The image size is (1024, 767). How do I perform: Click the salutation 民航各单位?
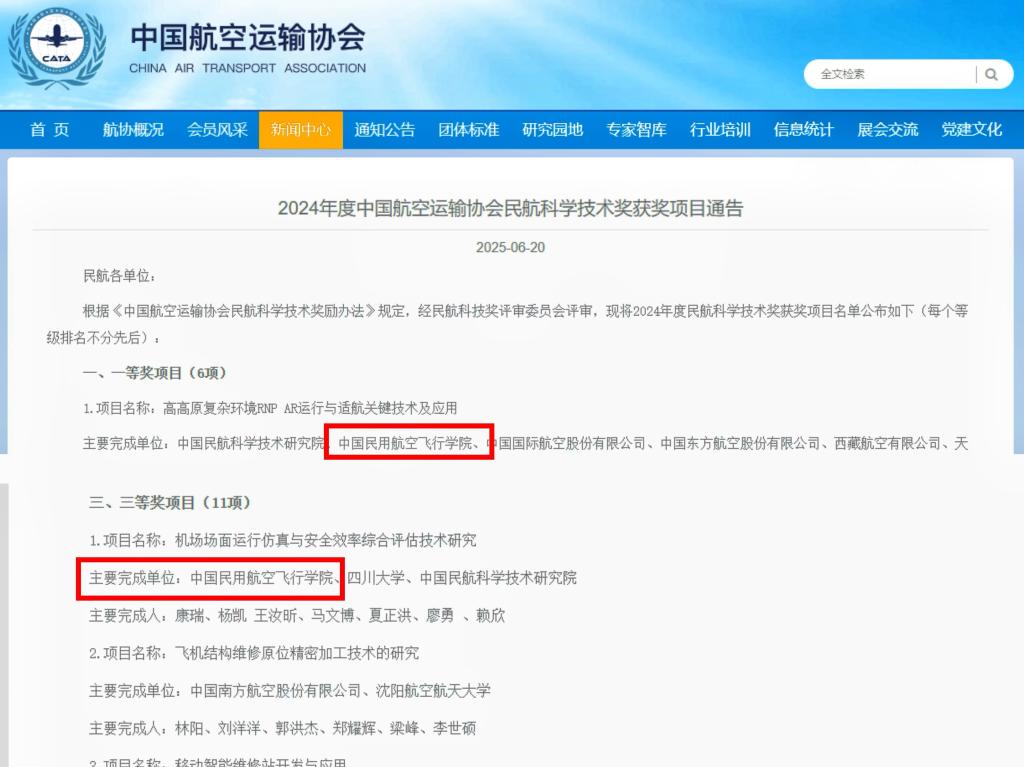[119, 276]
